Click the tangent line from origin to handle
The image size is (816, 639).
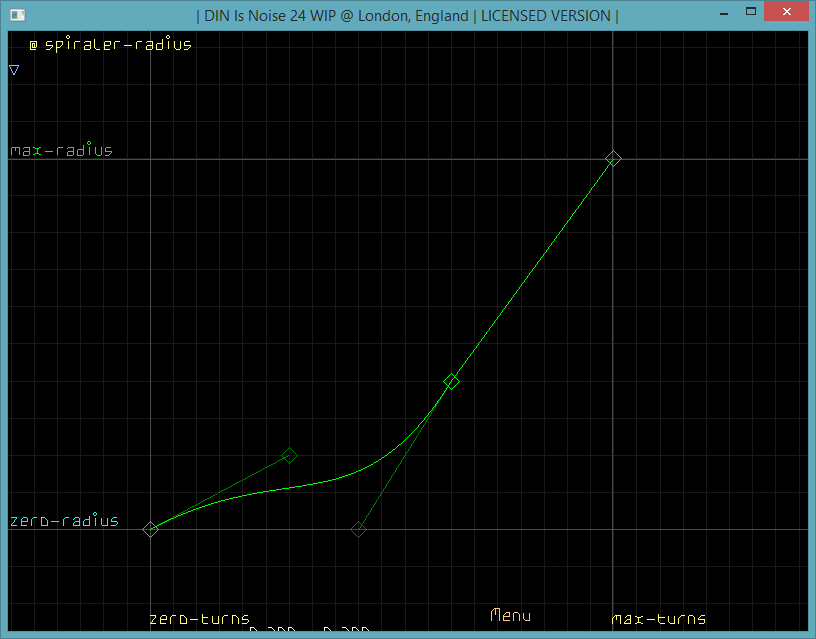click(220, 492)
